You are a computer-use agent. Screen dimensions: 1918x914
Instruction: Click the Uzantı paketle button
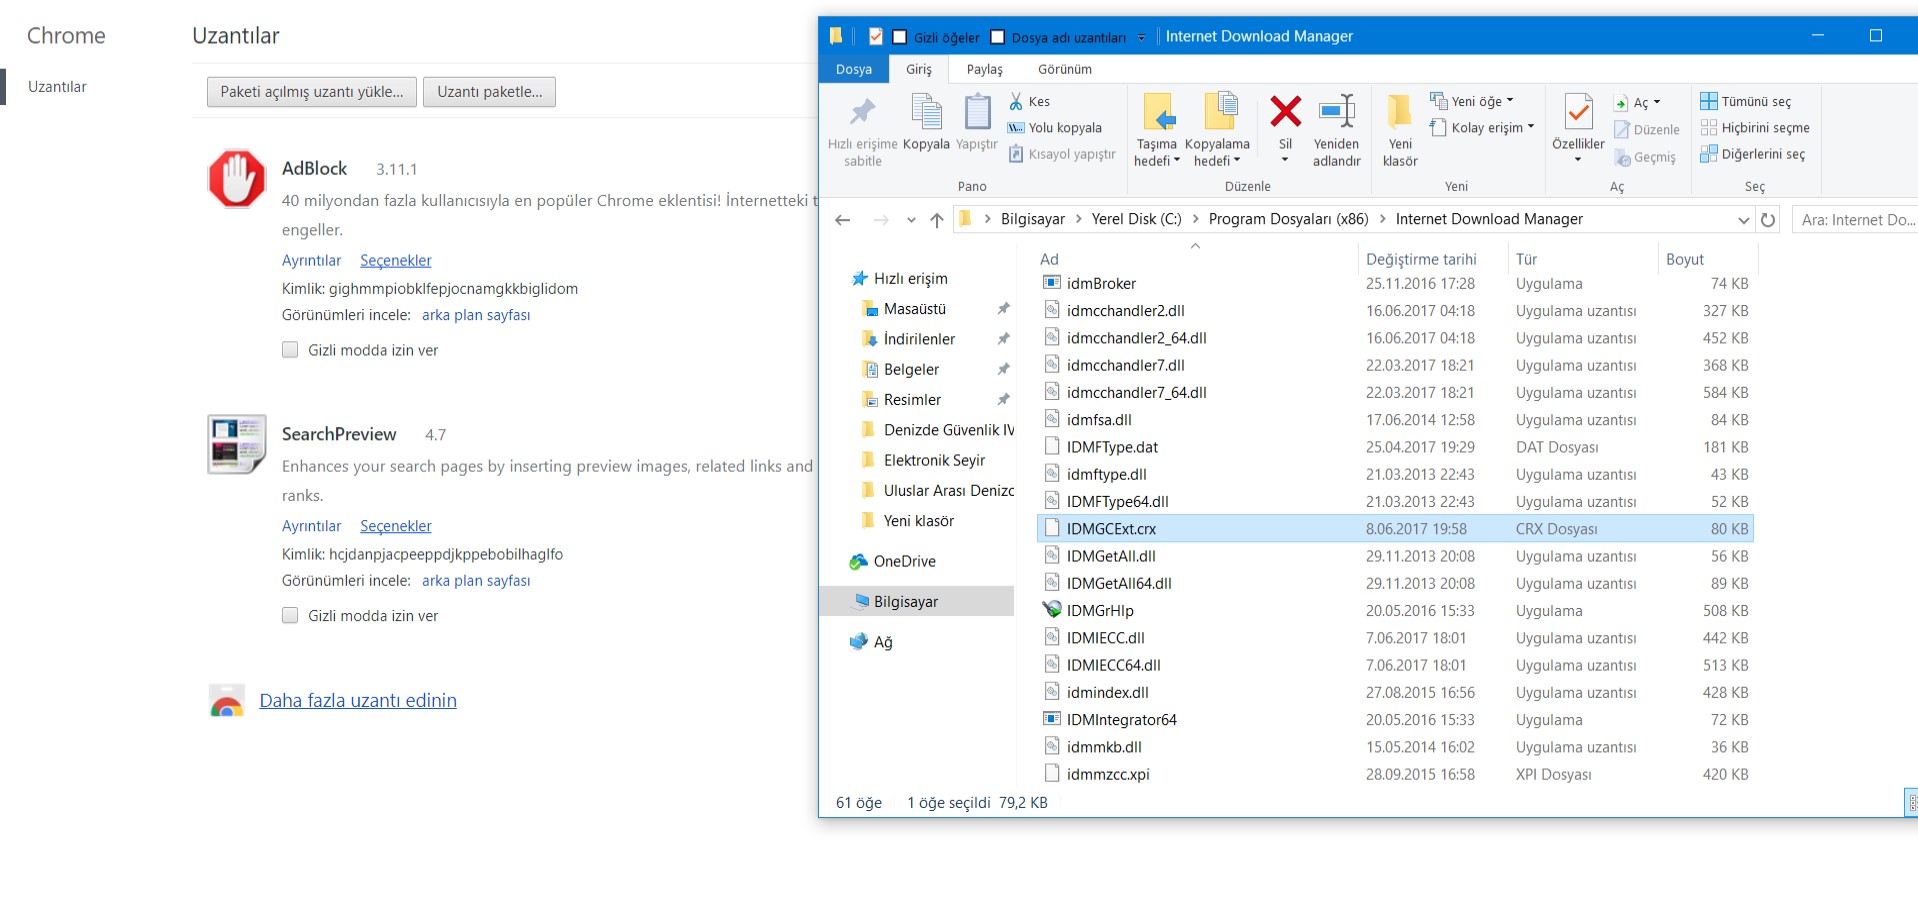(x=489, y=92)
